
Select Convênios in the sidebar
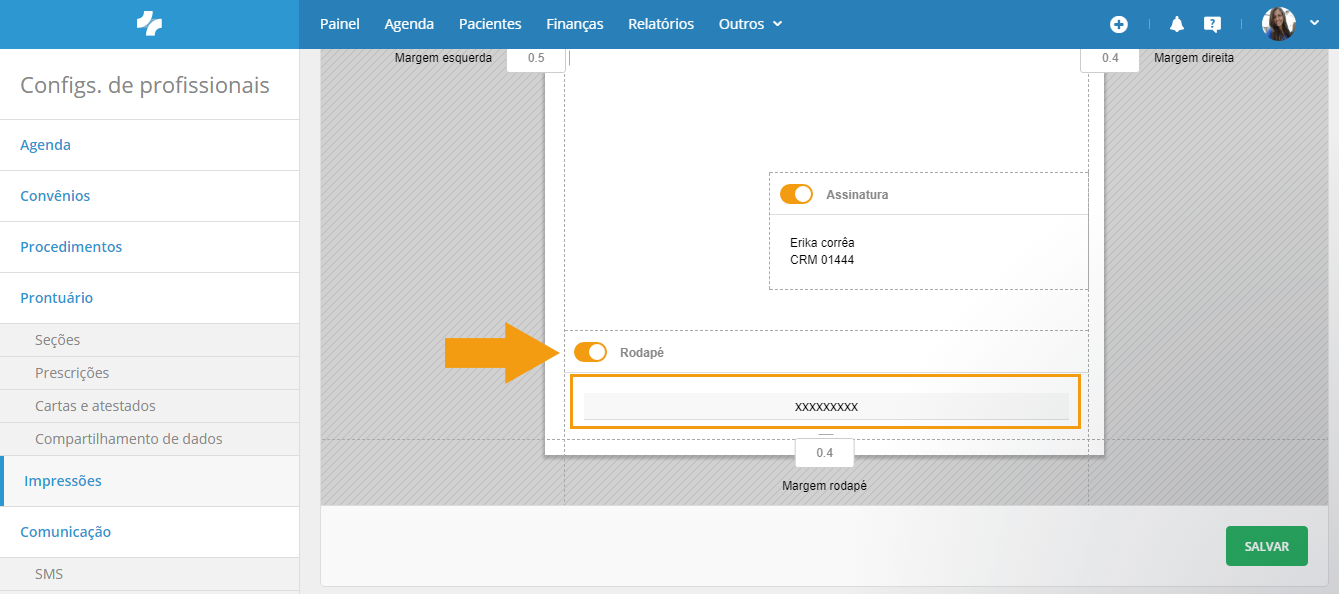(149, 196)
